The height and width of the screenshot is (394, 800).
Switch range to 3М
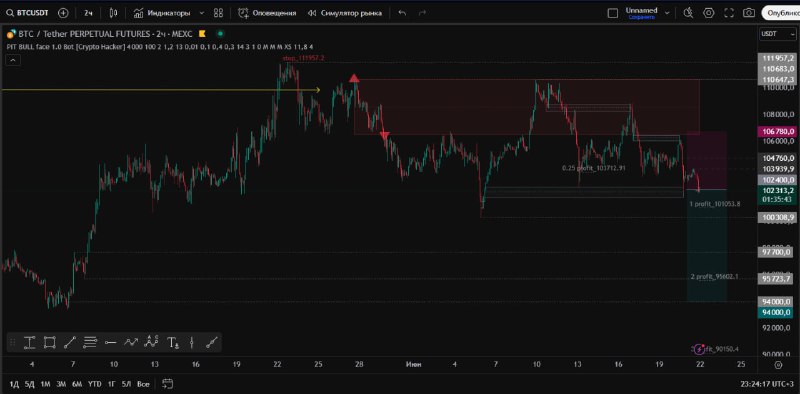click(x=61, y=384)
